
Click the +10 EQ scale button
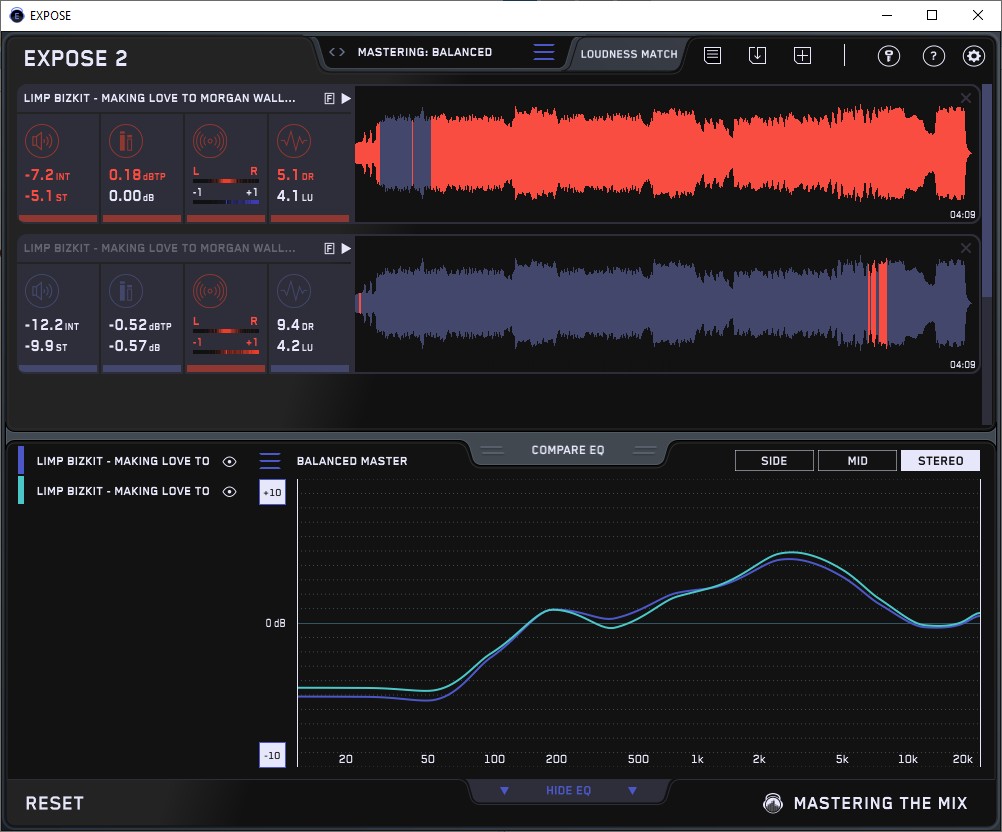pos(272,493)
